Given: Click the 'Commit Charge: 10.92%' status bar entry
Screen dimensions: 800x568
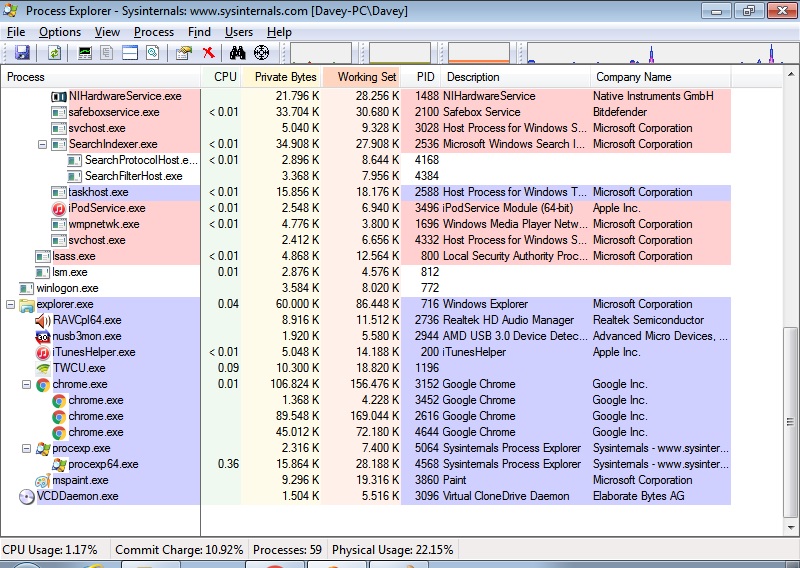Looking at the screenshot, I should pyautogui.click(x=179, y=550).
